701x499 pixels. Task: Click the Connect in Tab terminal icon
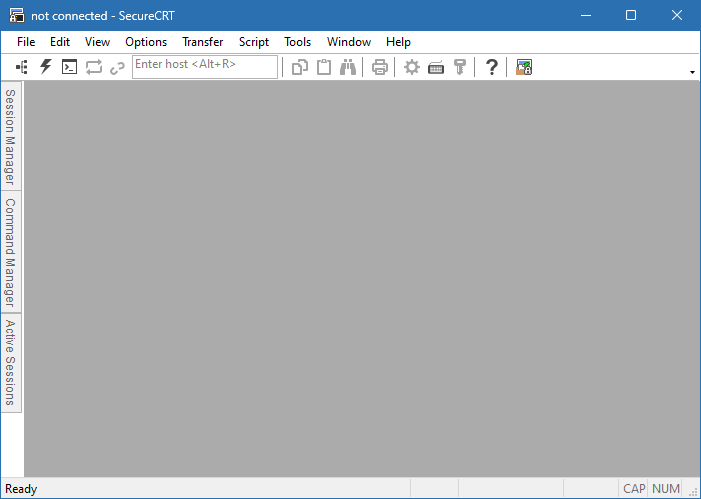(x=69, y=67)
